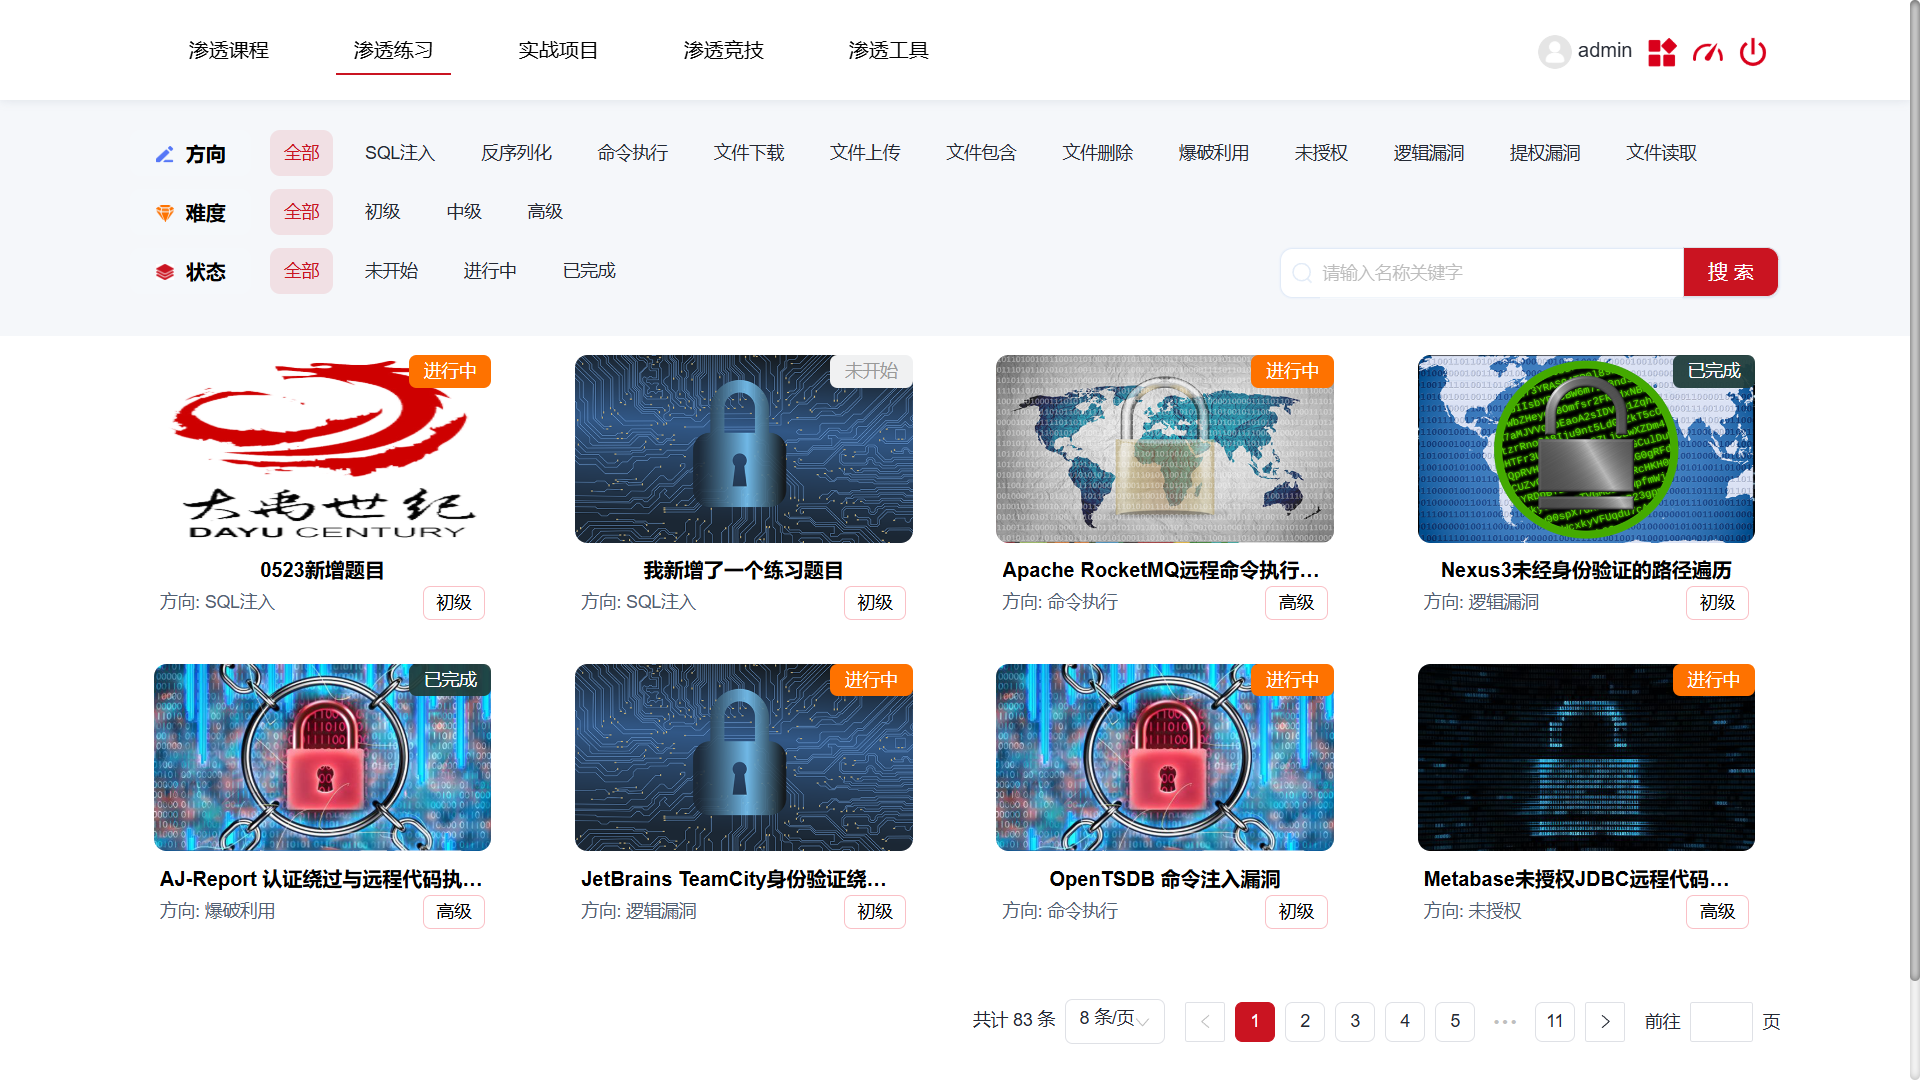Open the 0523新增题目 card thumbnail
This screenshot has width=1920, height=1080.
click(322, 449)
